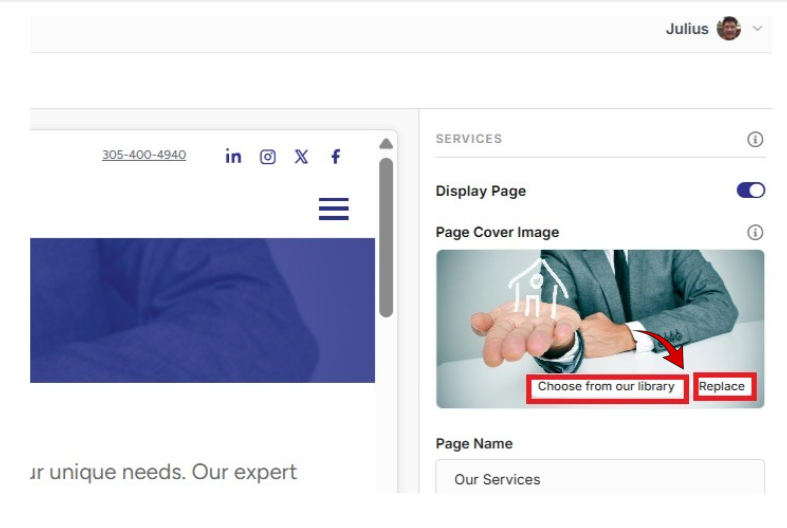787x528 pixels.
Task: Open the hamburger navigation menu
Action: point(334,209)
